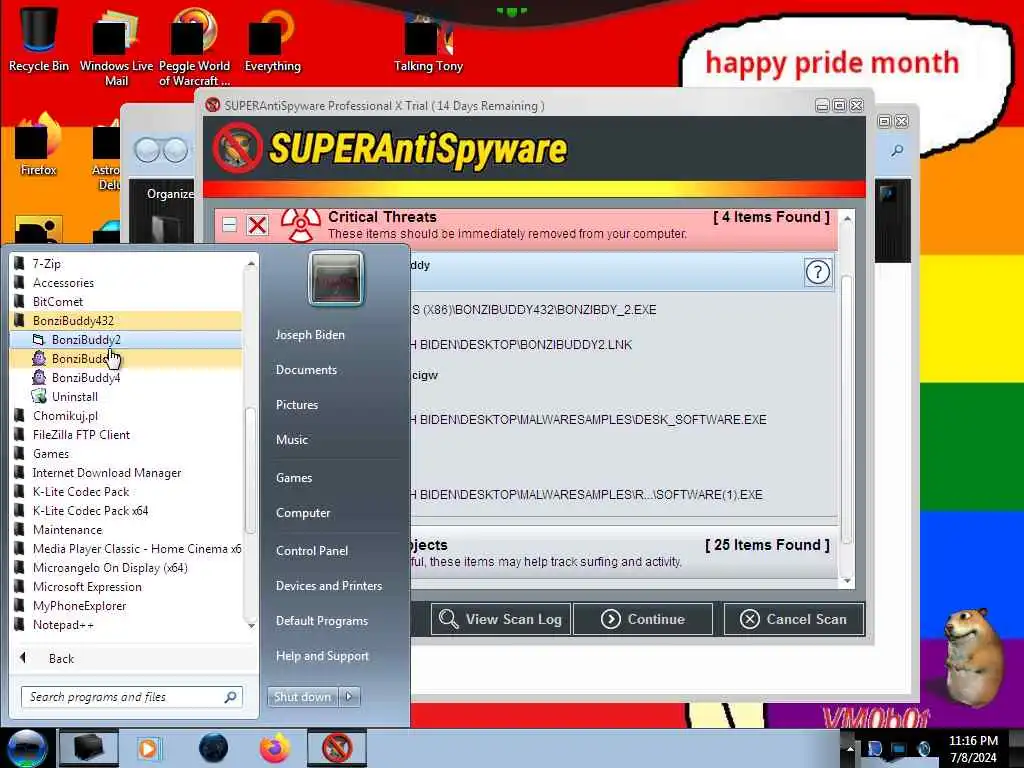The height and width of the screenshot is (768, 1024).
Task: Expand the Chomikuj.pl folder
Action: 125,416
